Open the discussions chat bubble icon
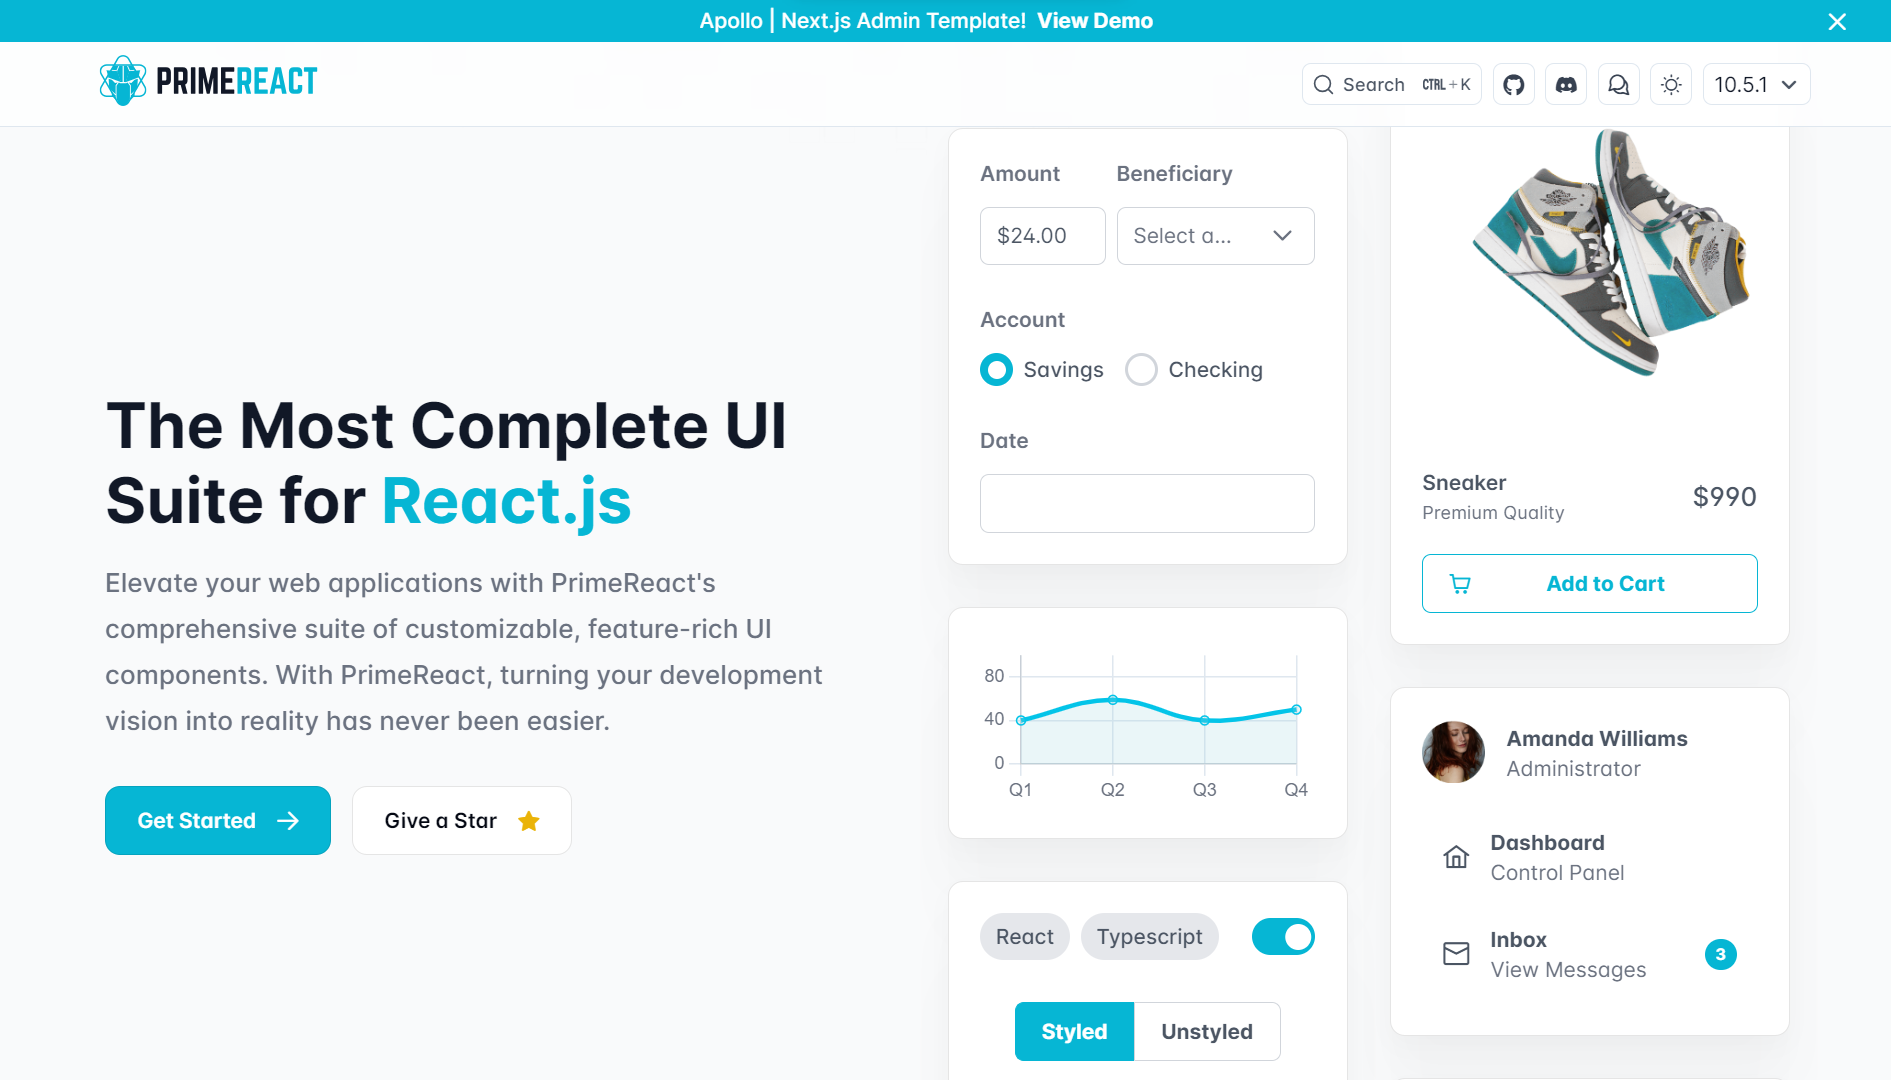The image size is (1891, 1080). [1618, 85]
